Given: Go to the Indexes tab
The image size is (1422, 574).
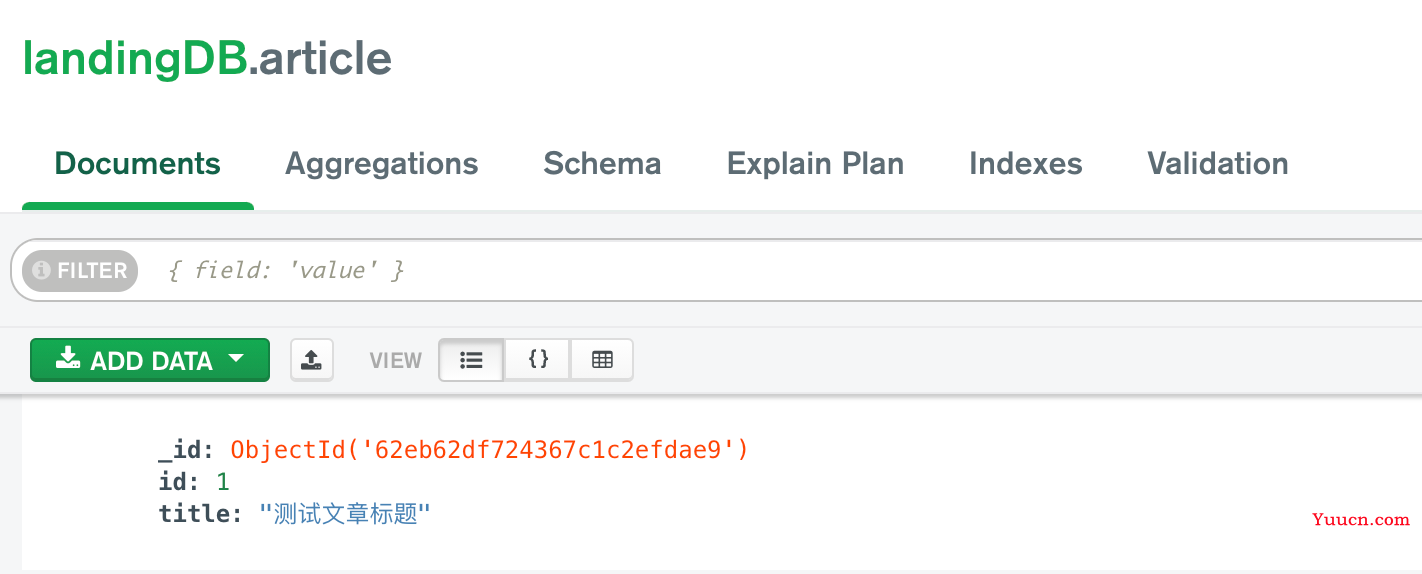Looking at the screenshot, I should click(x=1026, y=164).
